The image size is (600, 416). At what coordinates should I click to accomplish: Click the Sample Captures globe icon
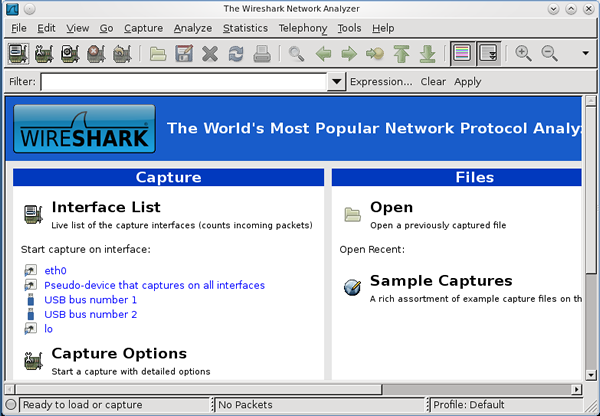tap(352, 287)
